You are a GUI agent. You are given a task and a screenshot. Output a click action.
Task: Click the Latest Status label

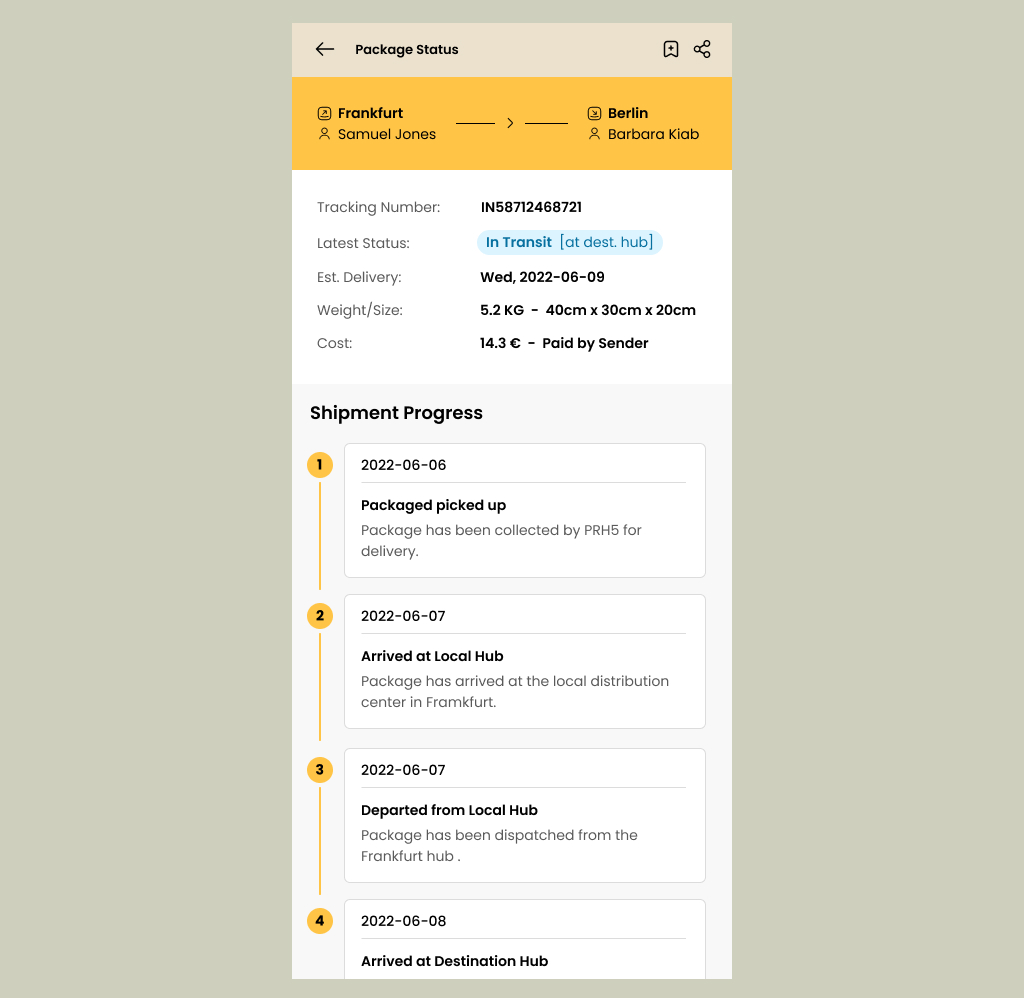(363, 243)
